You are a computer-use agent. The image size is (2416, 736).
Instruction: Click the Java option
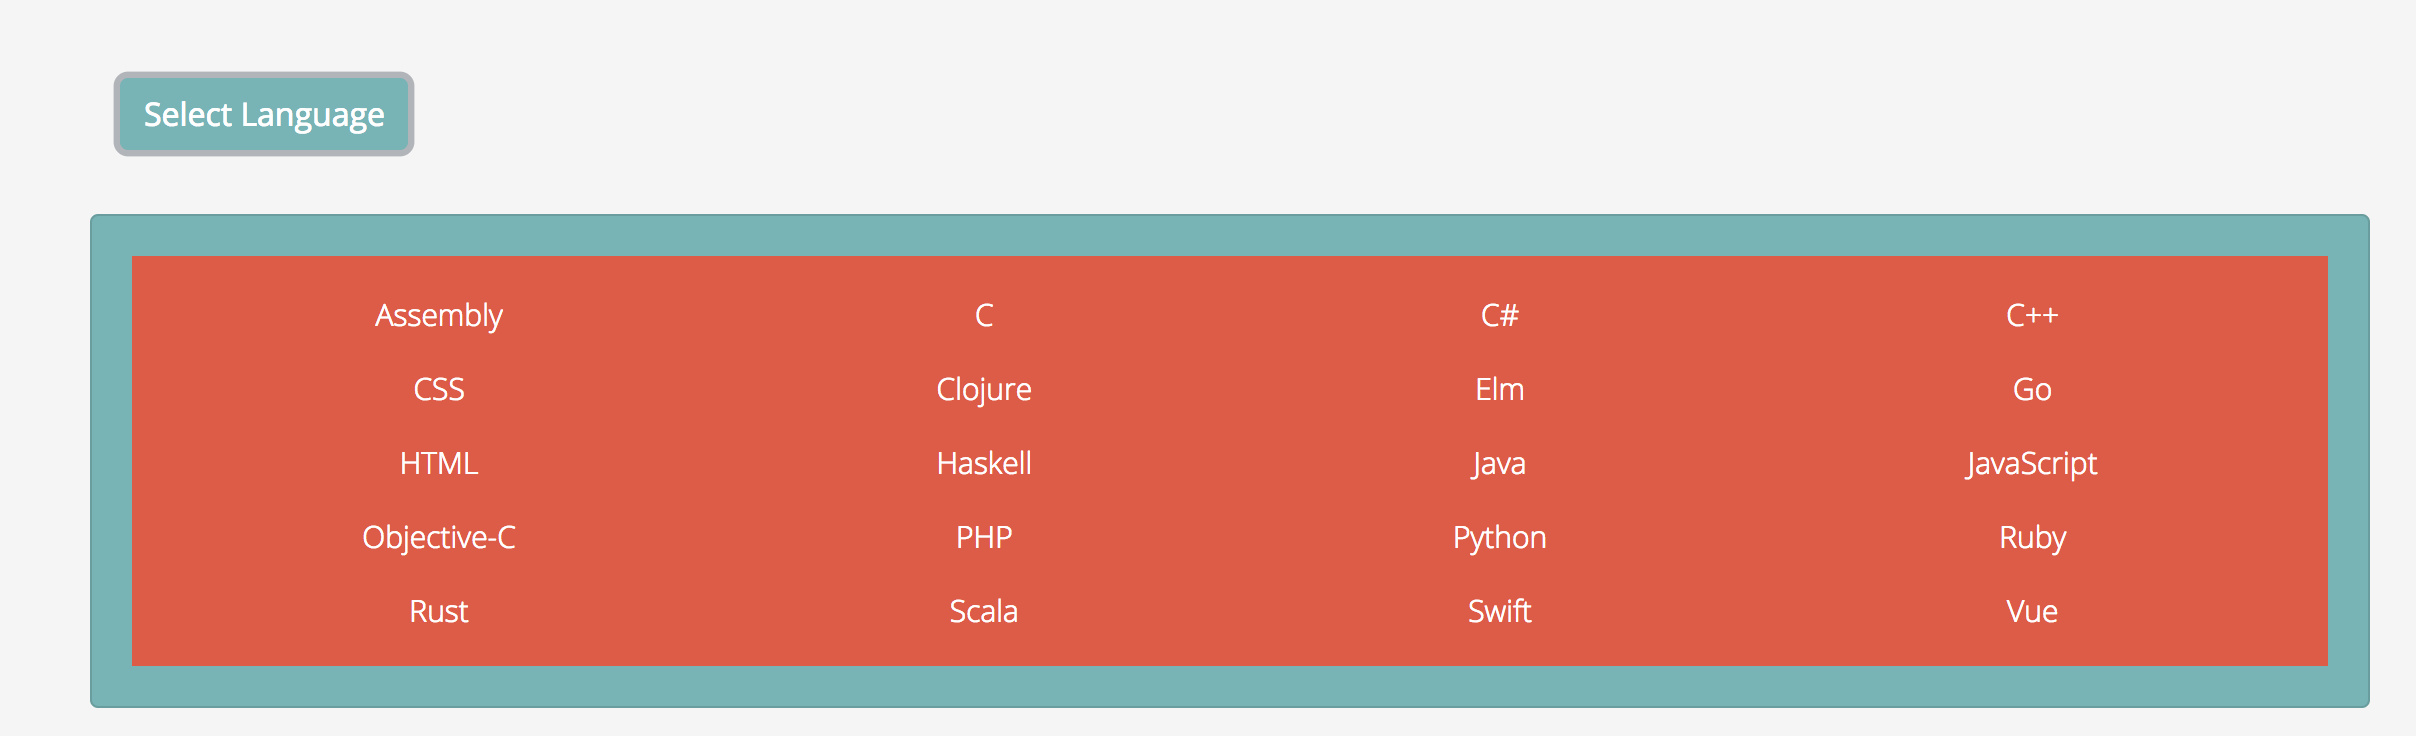(x=1499, y=463)
